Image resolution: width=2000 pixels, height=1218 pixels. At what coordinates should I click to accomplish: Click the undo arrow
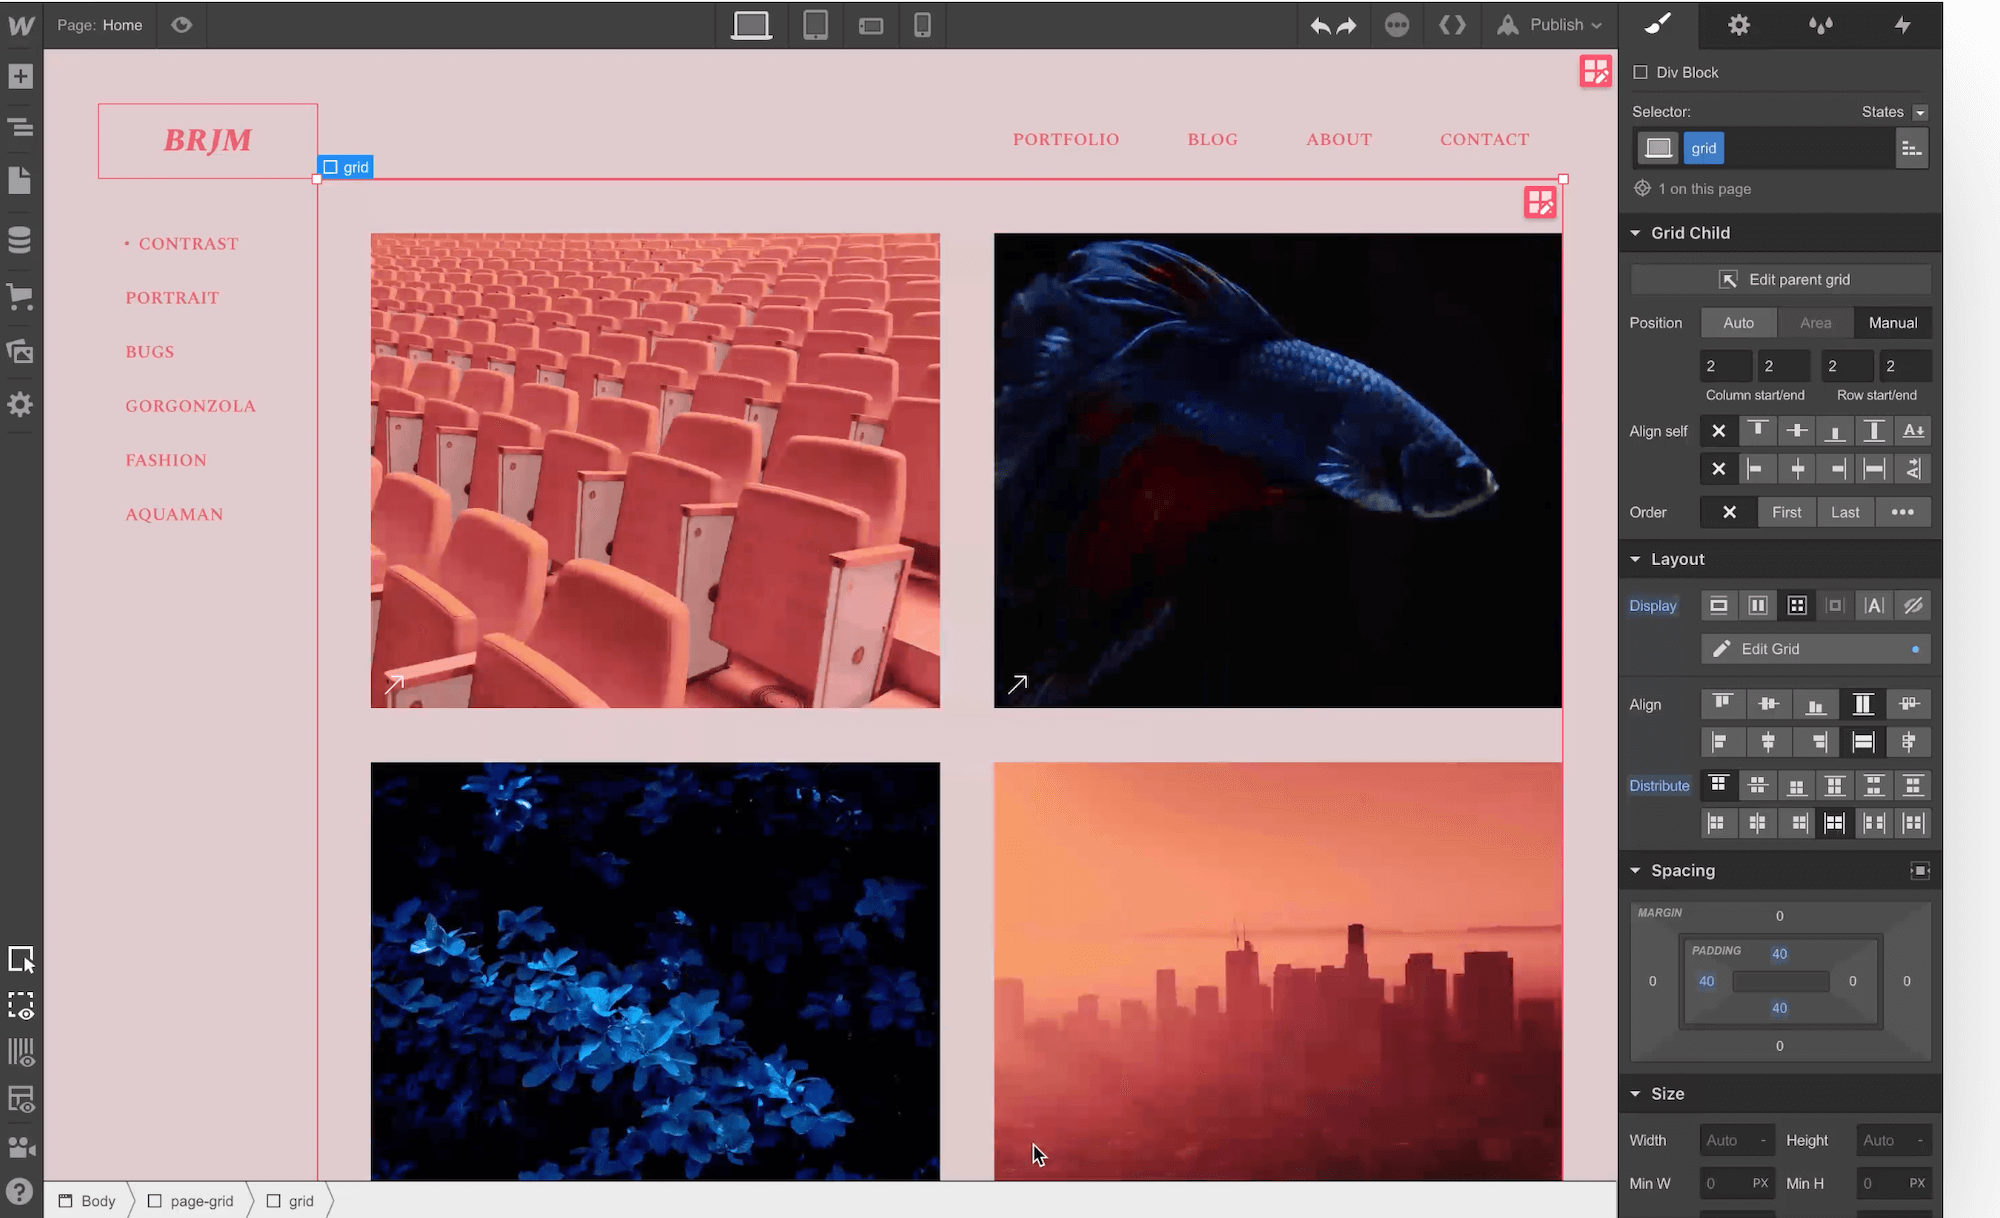(x=1320, y=26)
